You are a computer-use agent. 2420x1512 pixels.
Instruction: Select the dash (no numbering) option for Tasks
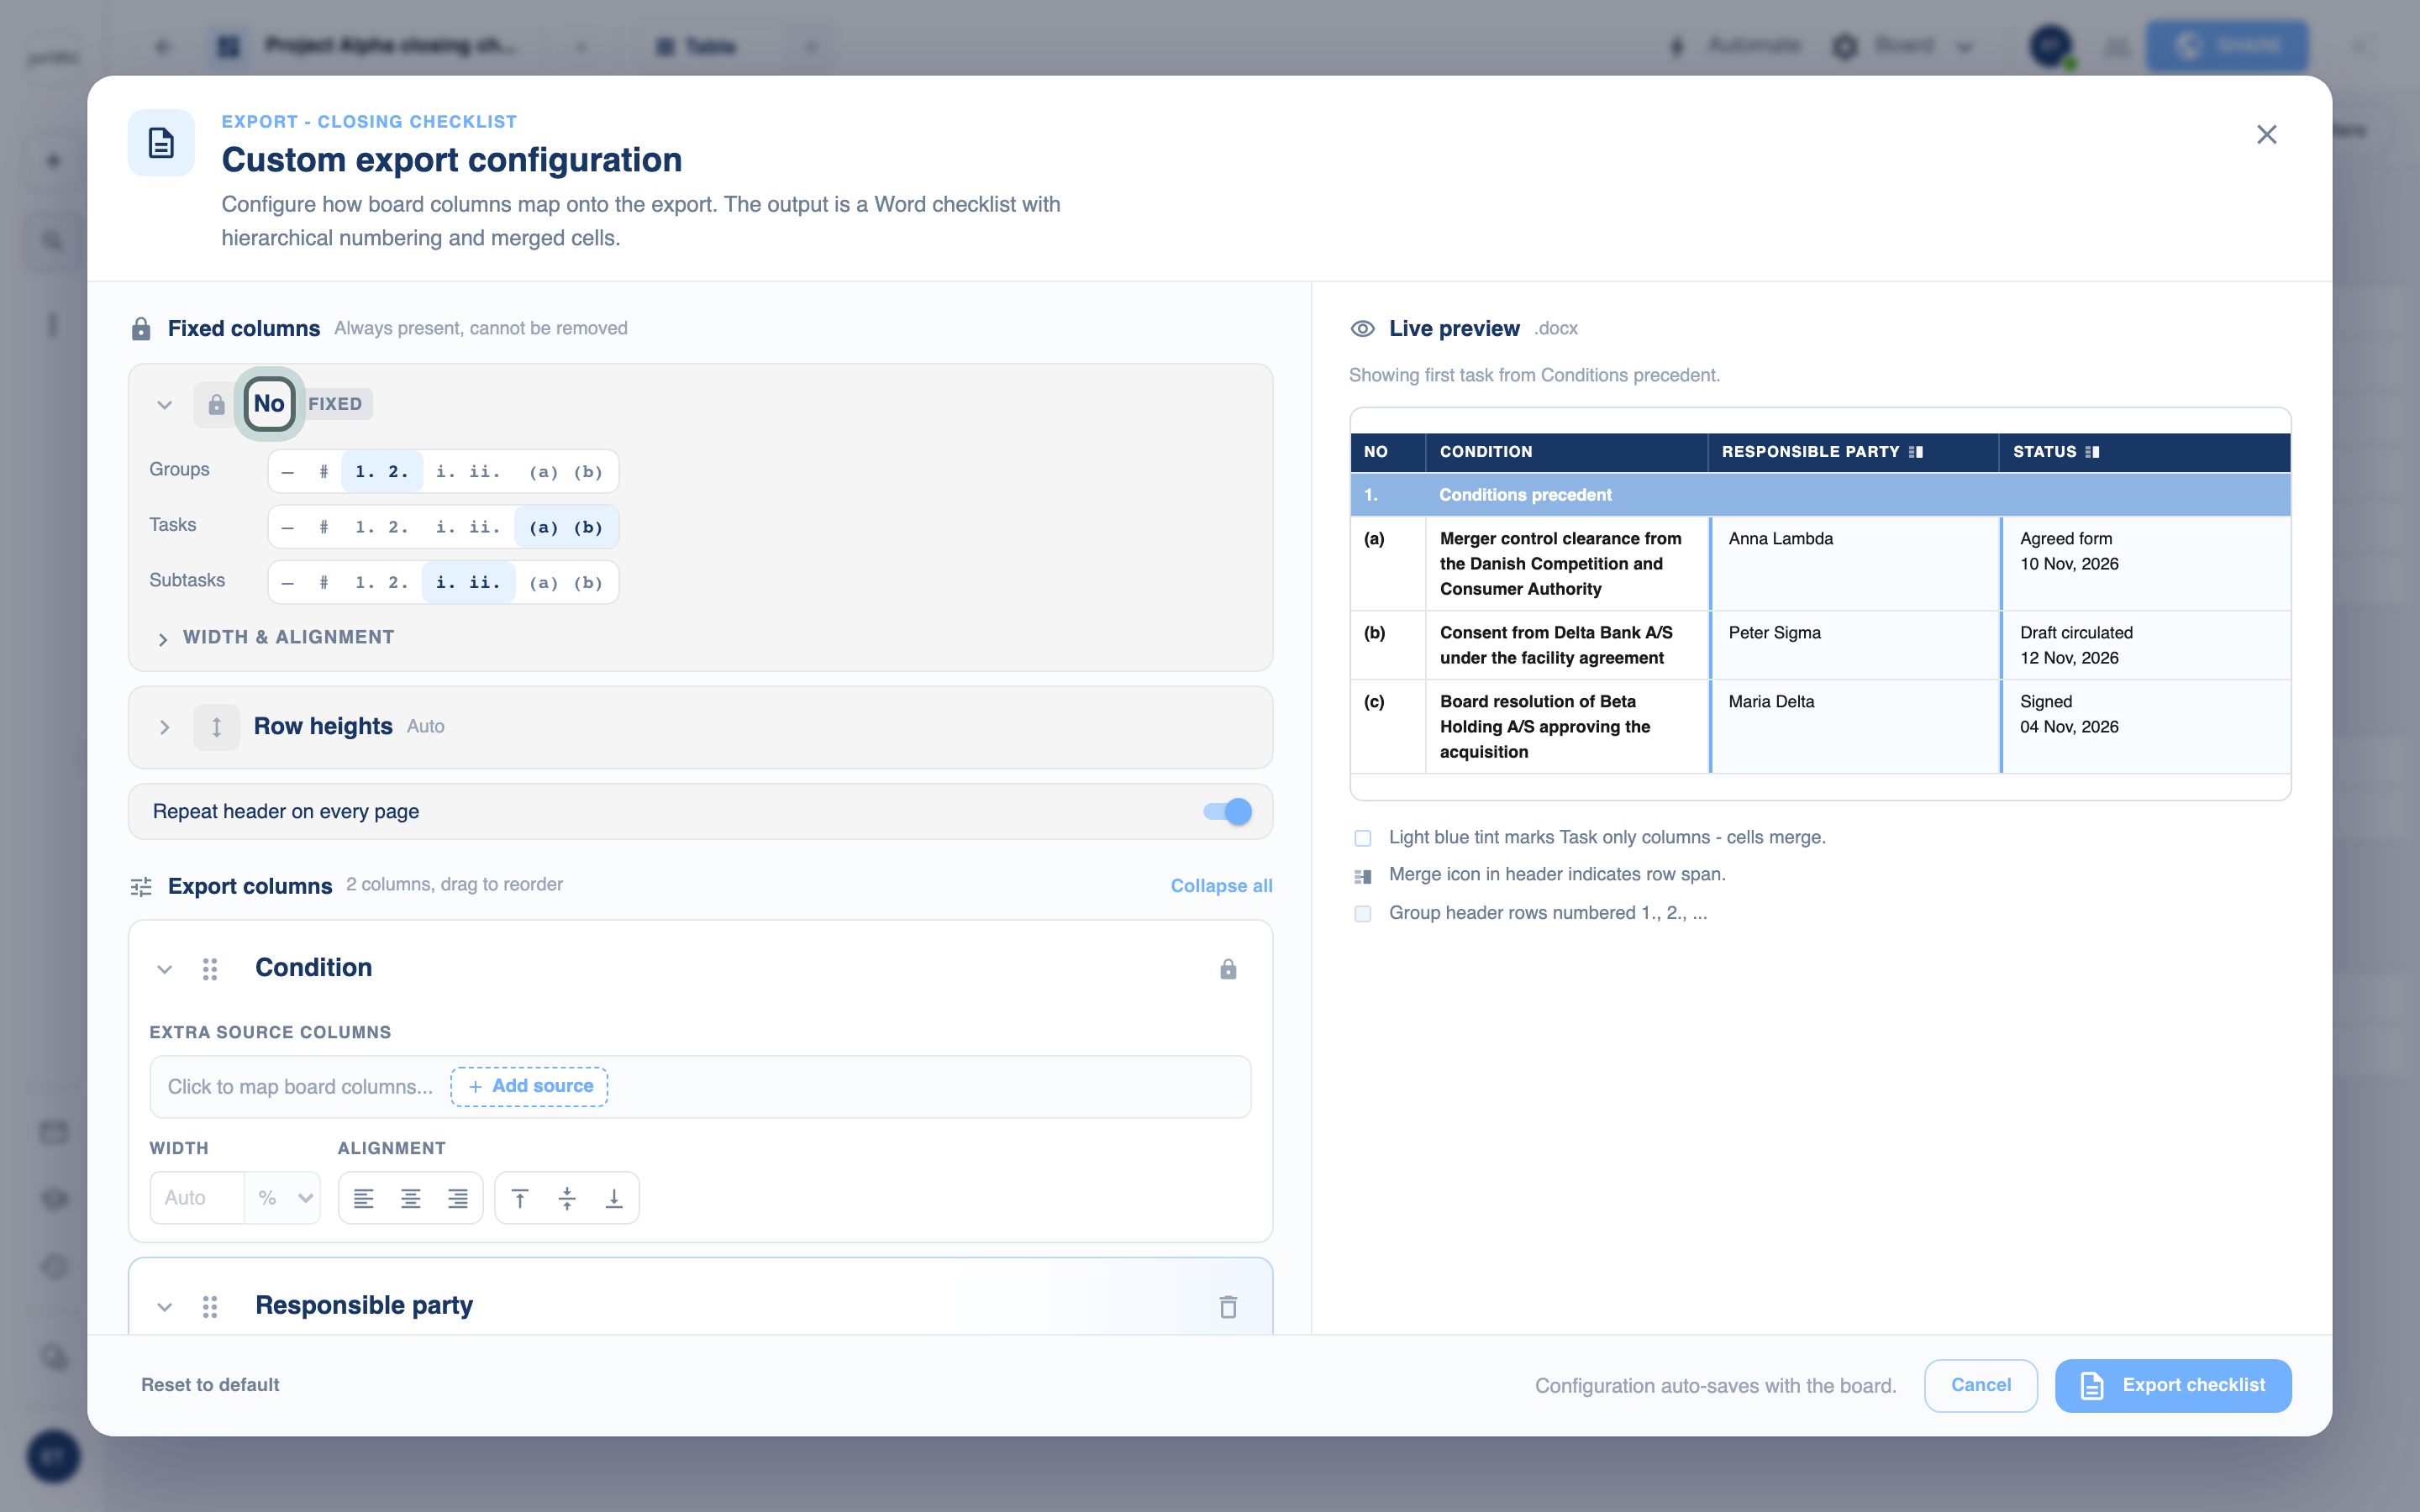[288, 527]
